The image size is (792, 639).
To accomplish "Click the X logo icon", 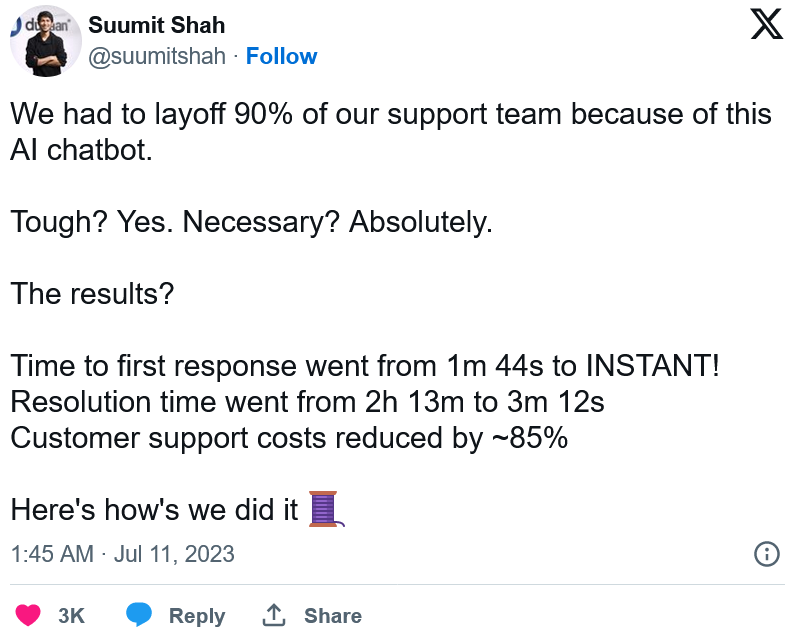I will [766, 25].
